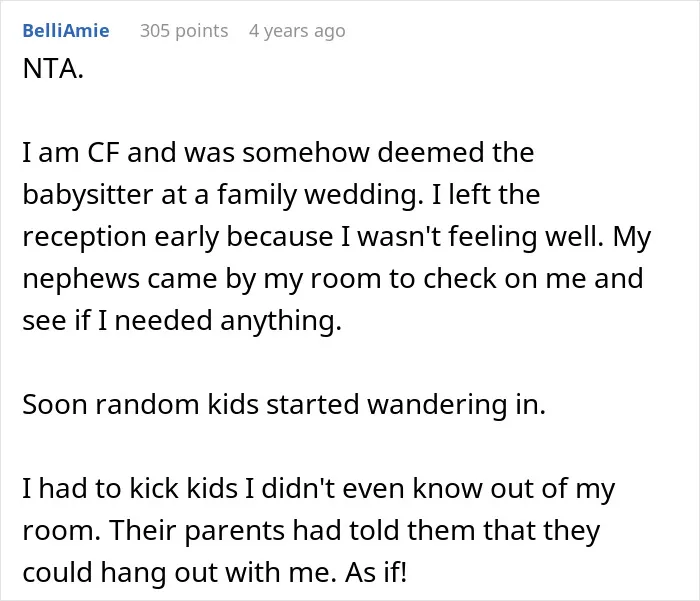This screenshot has width=700, height=601.
Task: Click the line 'could hang out with me'
Action: point(215,572)
